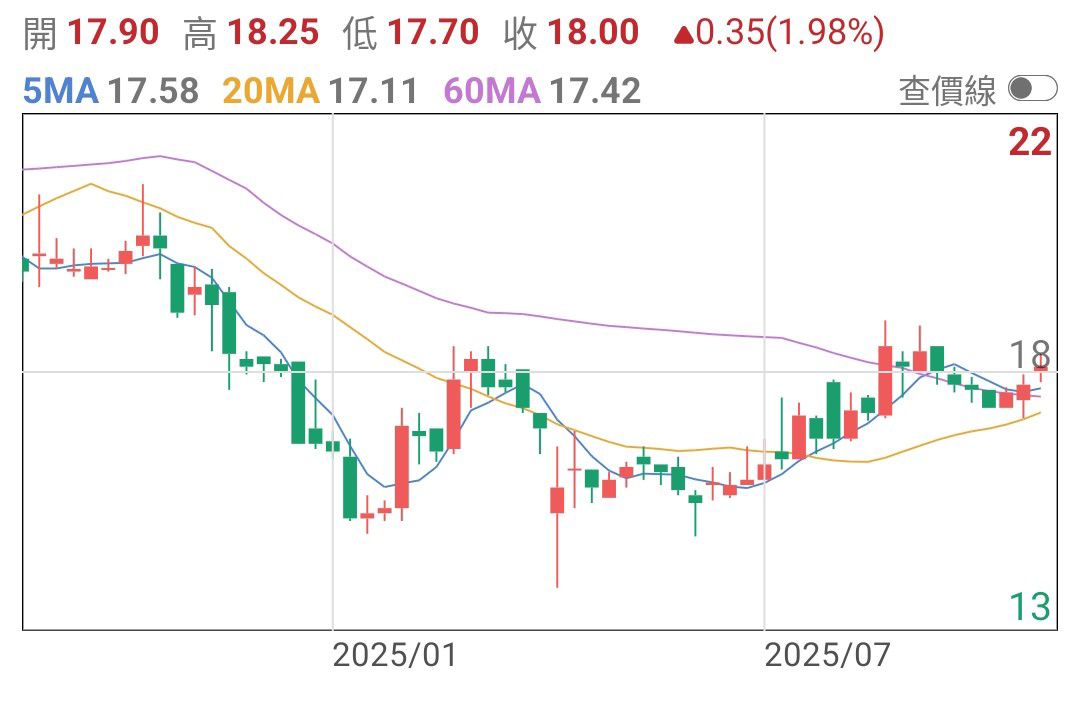Click the 0.35(1.98%) change value
Viewport: 1080px width, 716px height.
coord(790,33)
